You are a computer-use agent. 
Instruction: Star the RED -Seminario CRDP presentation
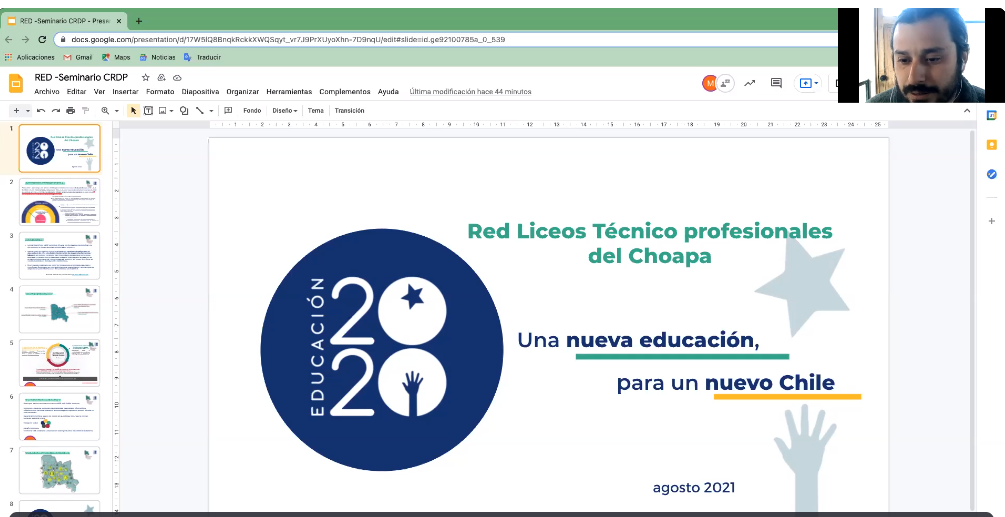pyautogui.click(x=146, y=77)
